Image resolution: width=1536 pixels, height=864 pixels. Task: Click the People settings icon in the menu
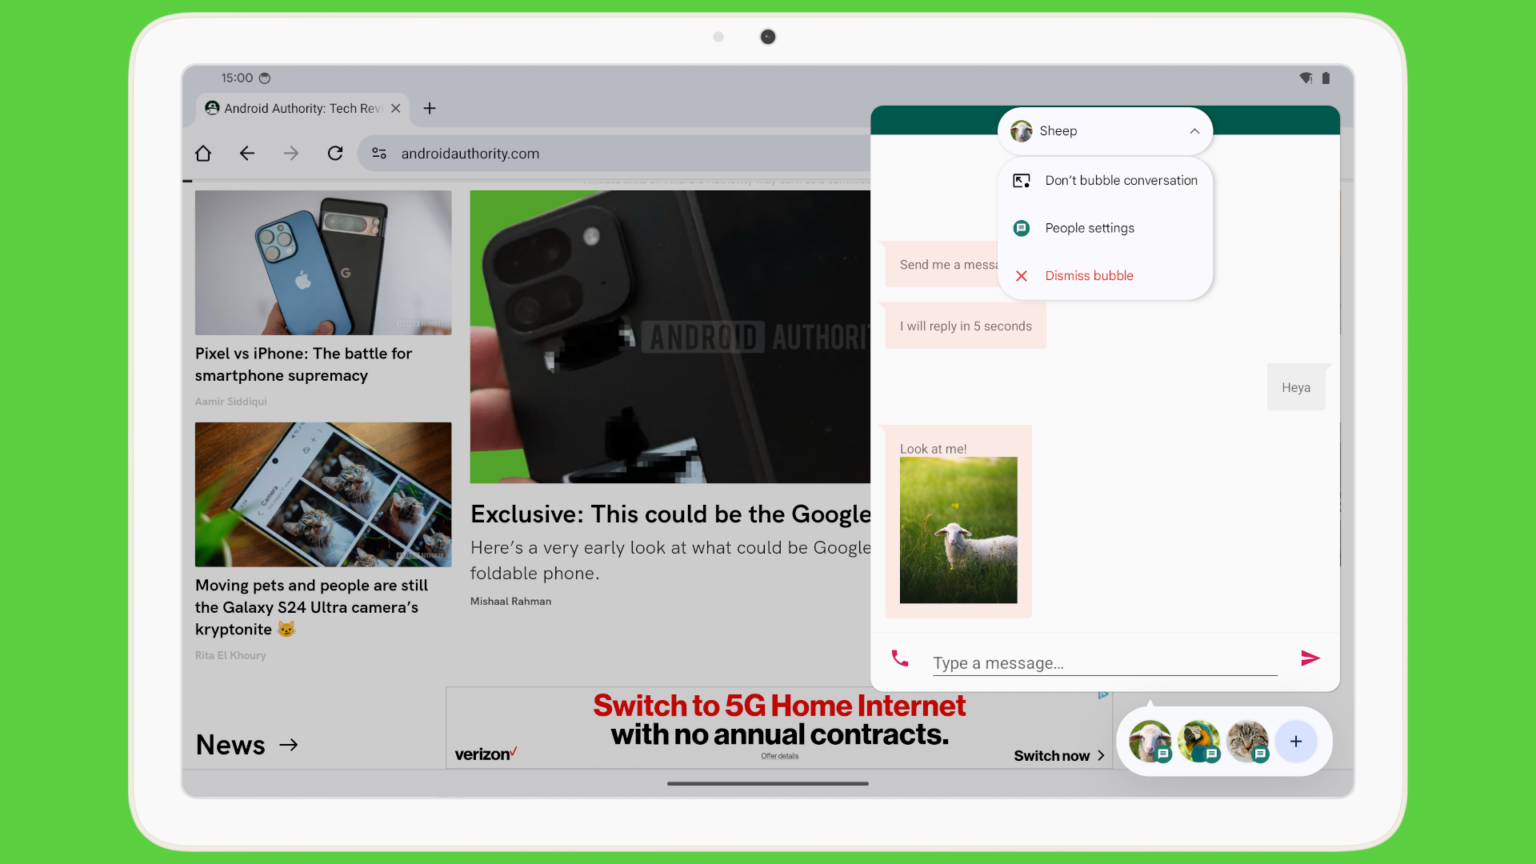[x=1021, y=228]
